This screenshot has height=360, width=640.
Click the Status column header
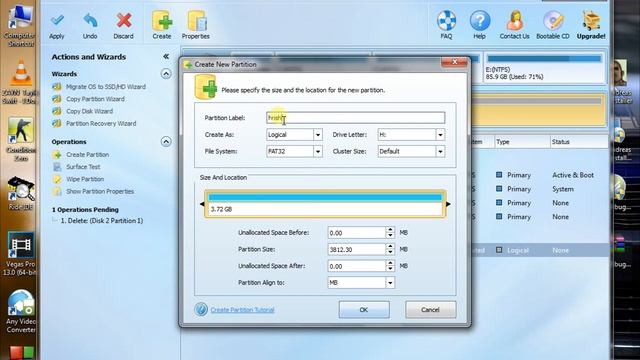tap(560, 142)
